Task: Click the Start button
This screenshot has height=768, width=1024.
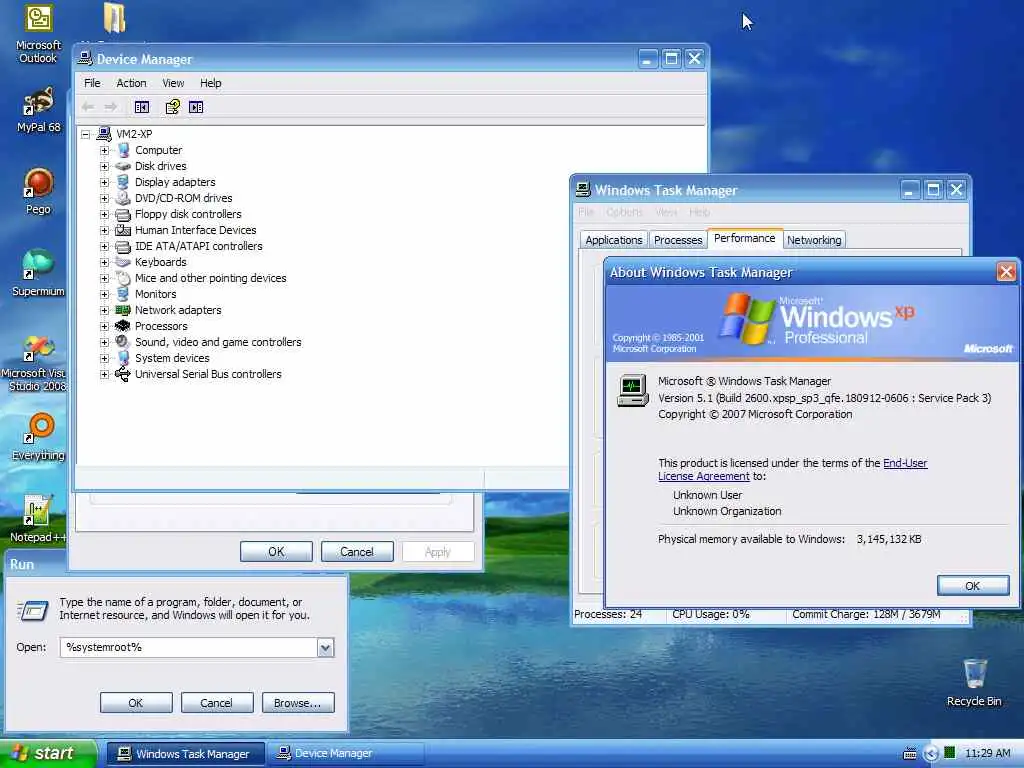Action: point(48,754)
